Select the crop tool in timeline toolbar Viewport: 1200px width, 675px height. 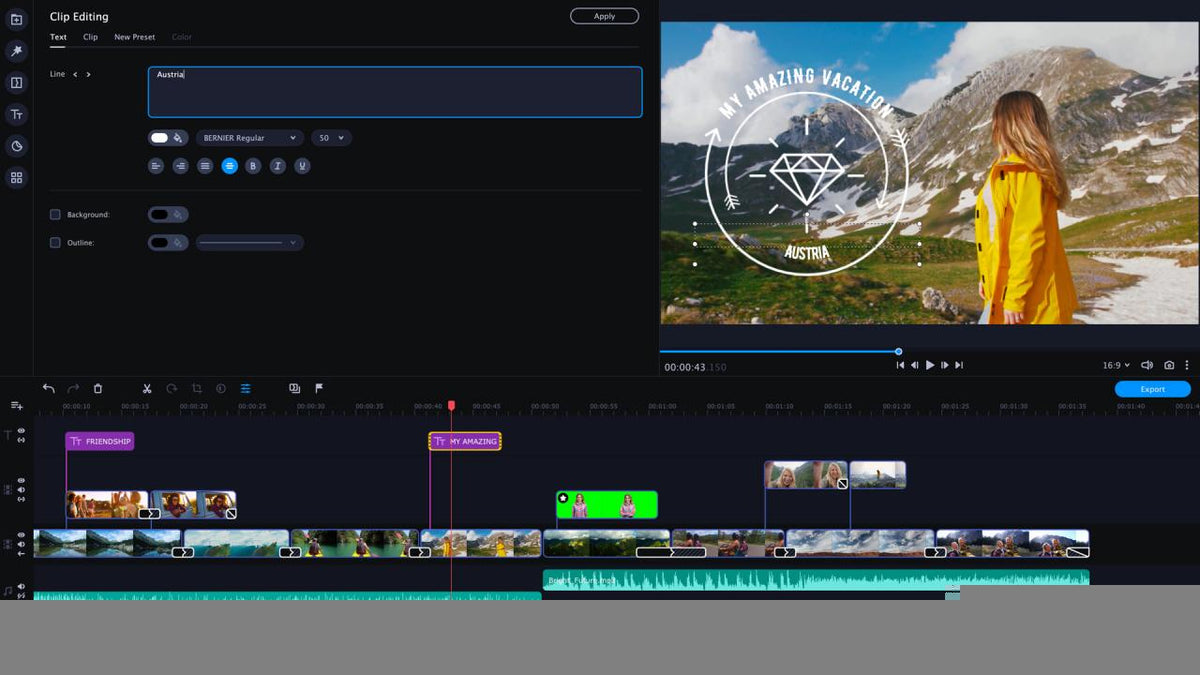(197, 388)
